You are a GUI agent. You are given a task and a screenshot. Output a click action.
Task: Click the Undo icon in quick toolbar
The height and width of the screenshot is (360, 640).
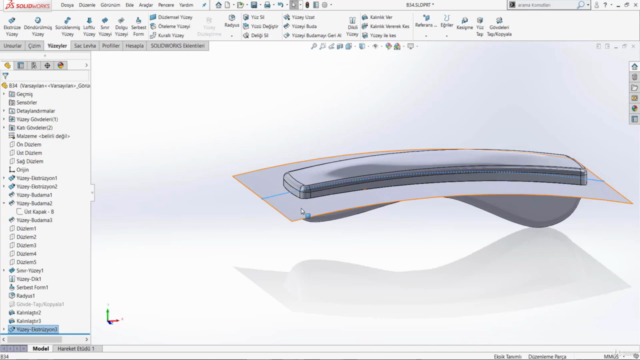(x=280, y=5)
